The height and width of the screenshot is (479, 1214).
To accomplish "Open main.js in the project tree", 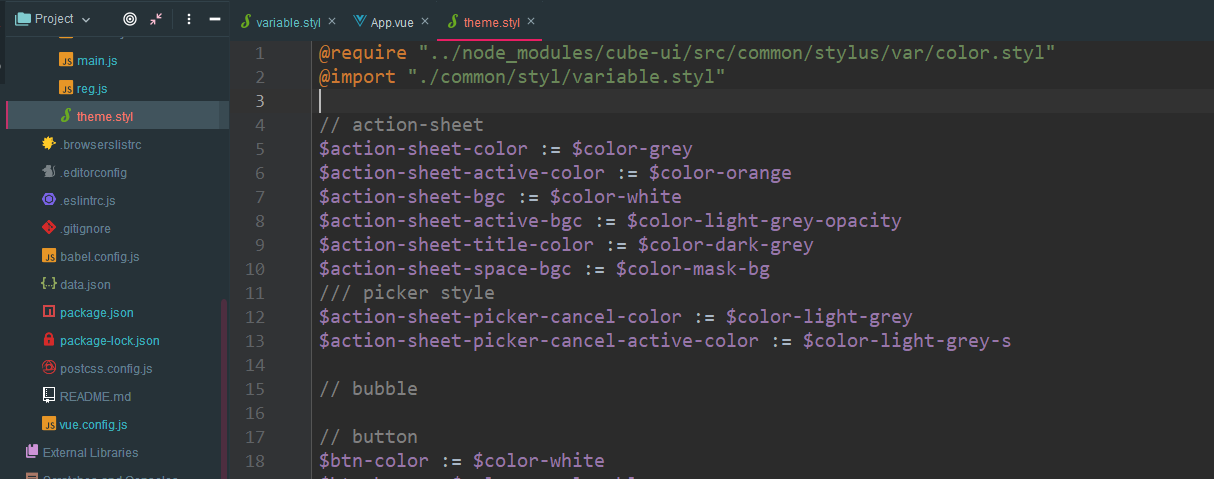I will click(97, 61).
